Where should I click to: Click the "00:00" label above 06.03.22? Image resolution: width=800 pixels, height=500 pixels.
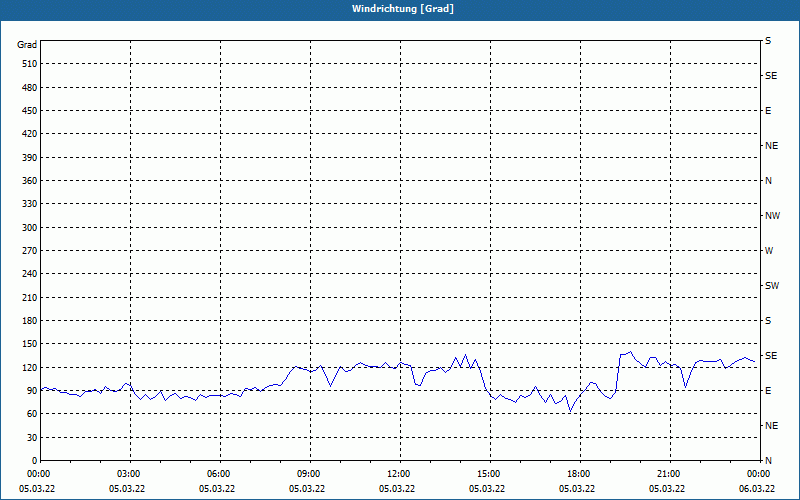coord(760,474)
